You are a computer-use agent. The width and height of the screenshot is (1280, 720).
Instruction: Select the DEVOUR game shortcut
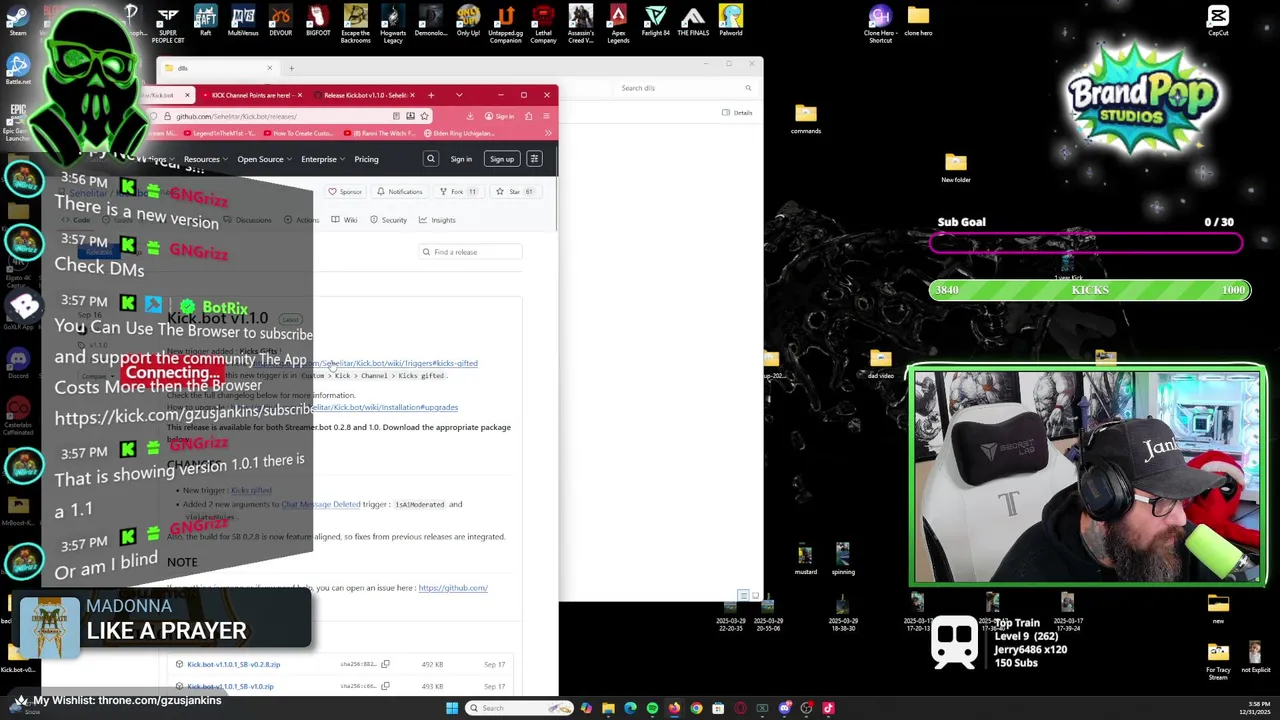[x=280, y=20]
